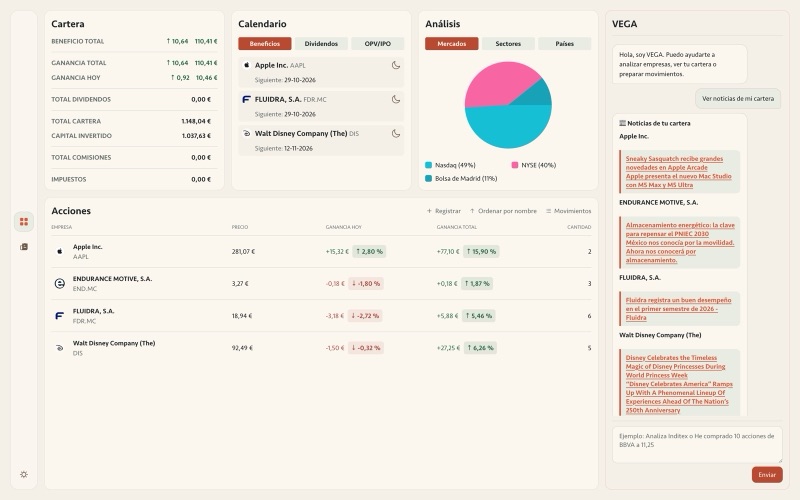This screenshot has width=800, height=500.
Task: Click Fluidra logo in Calendario card
Action: 246,99
